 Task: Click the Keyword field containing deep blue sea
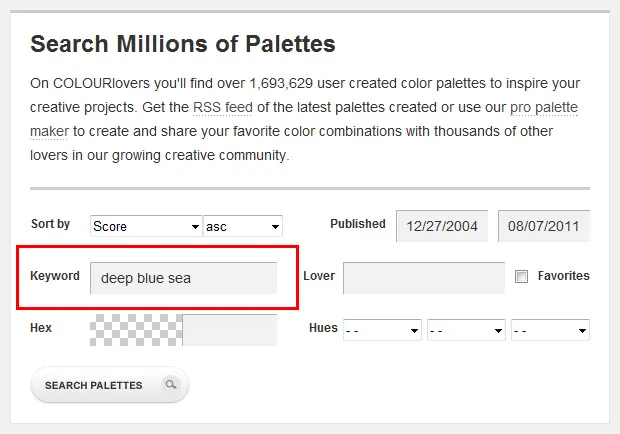pos(183,278)
